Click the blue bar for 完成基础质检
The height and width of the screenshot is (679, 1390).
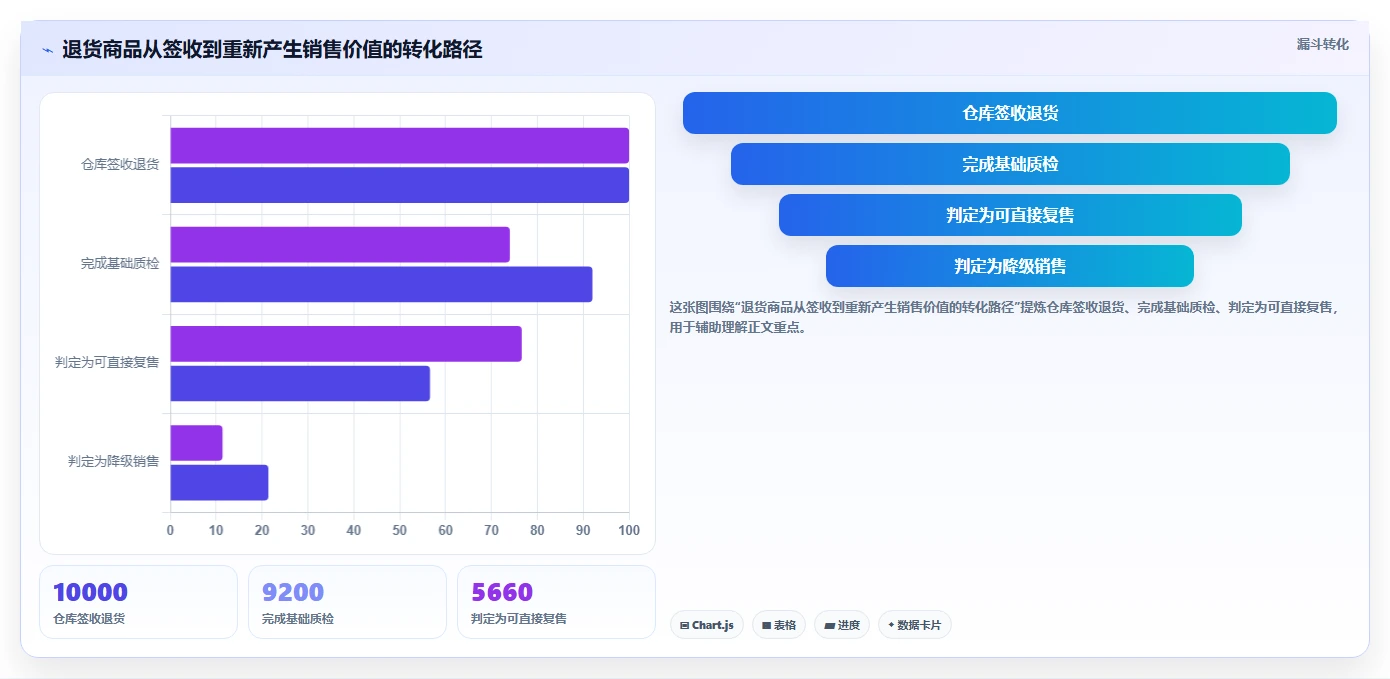click(x=381, y=284)
